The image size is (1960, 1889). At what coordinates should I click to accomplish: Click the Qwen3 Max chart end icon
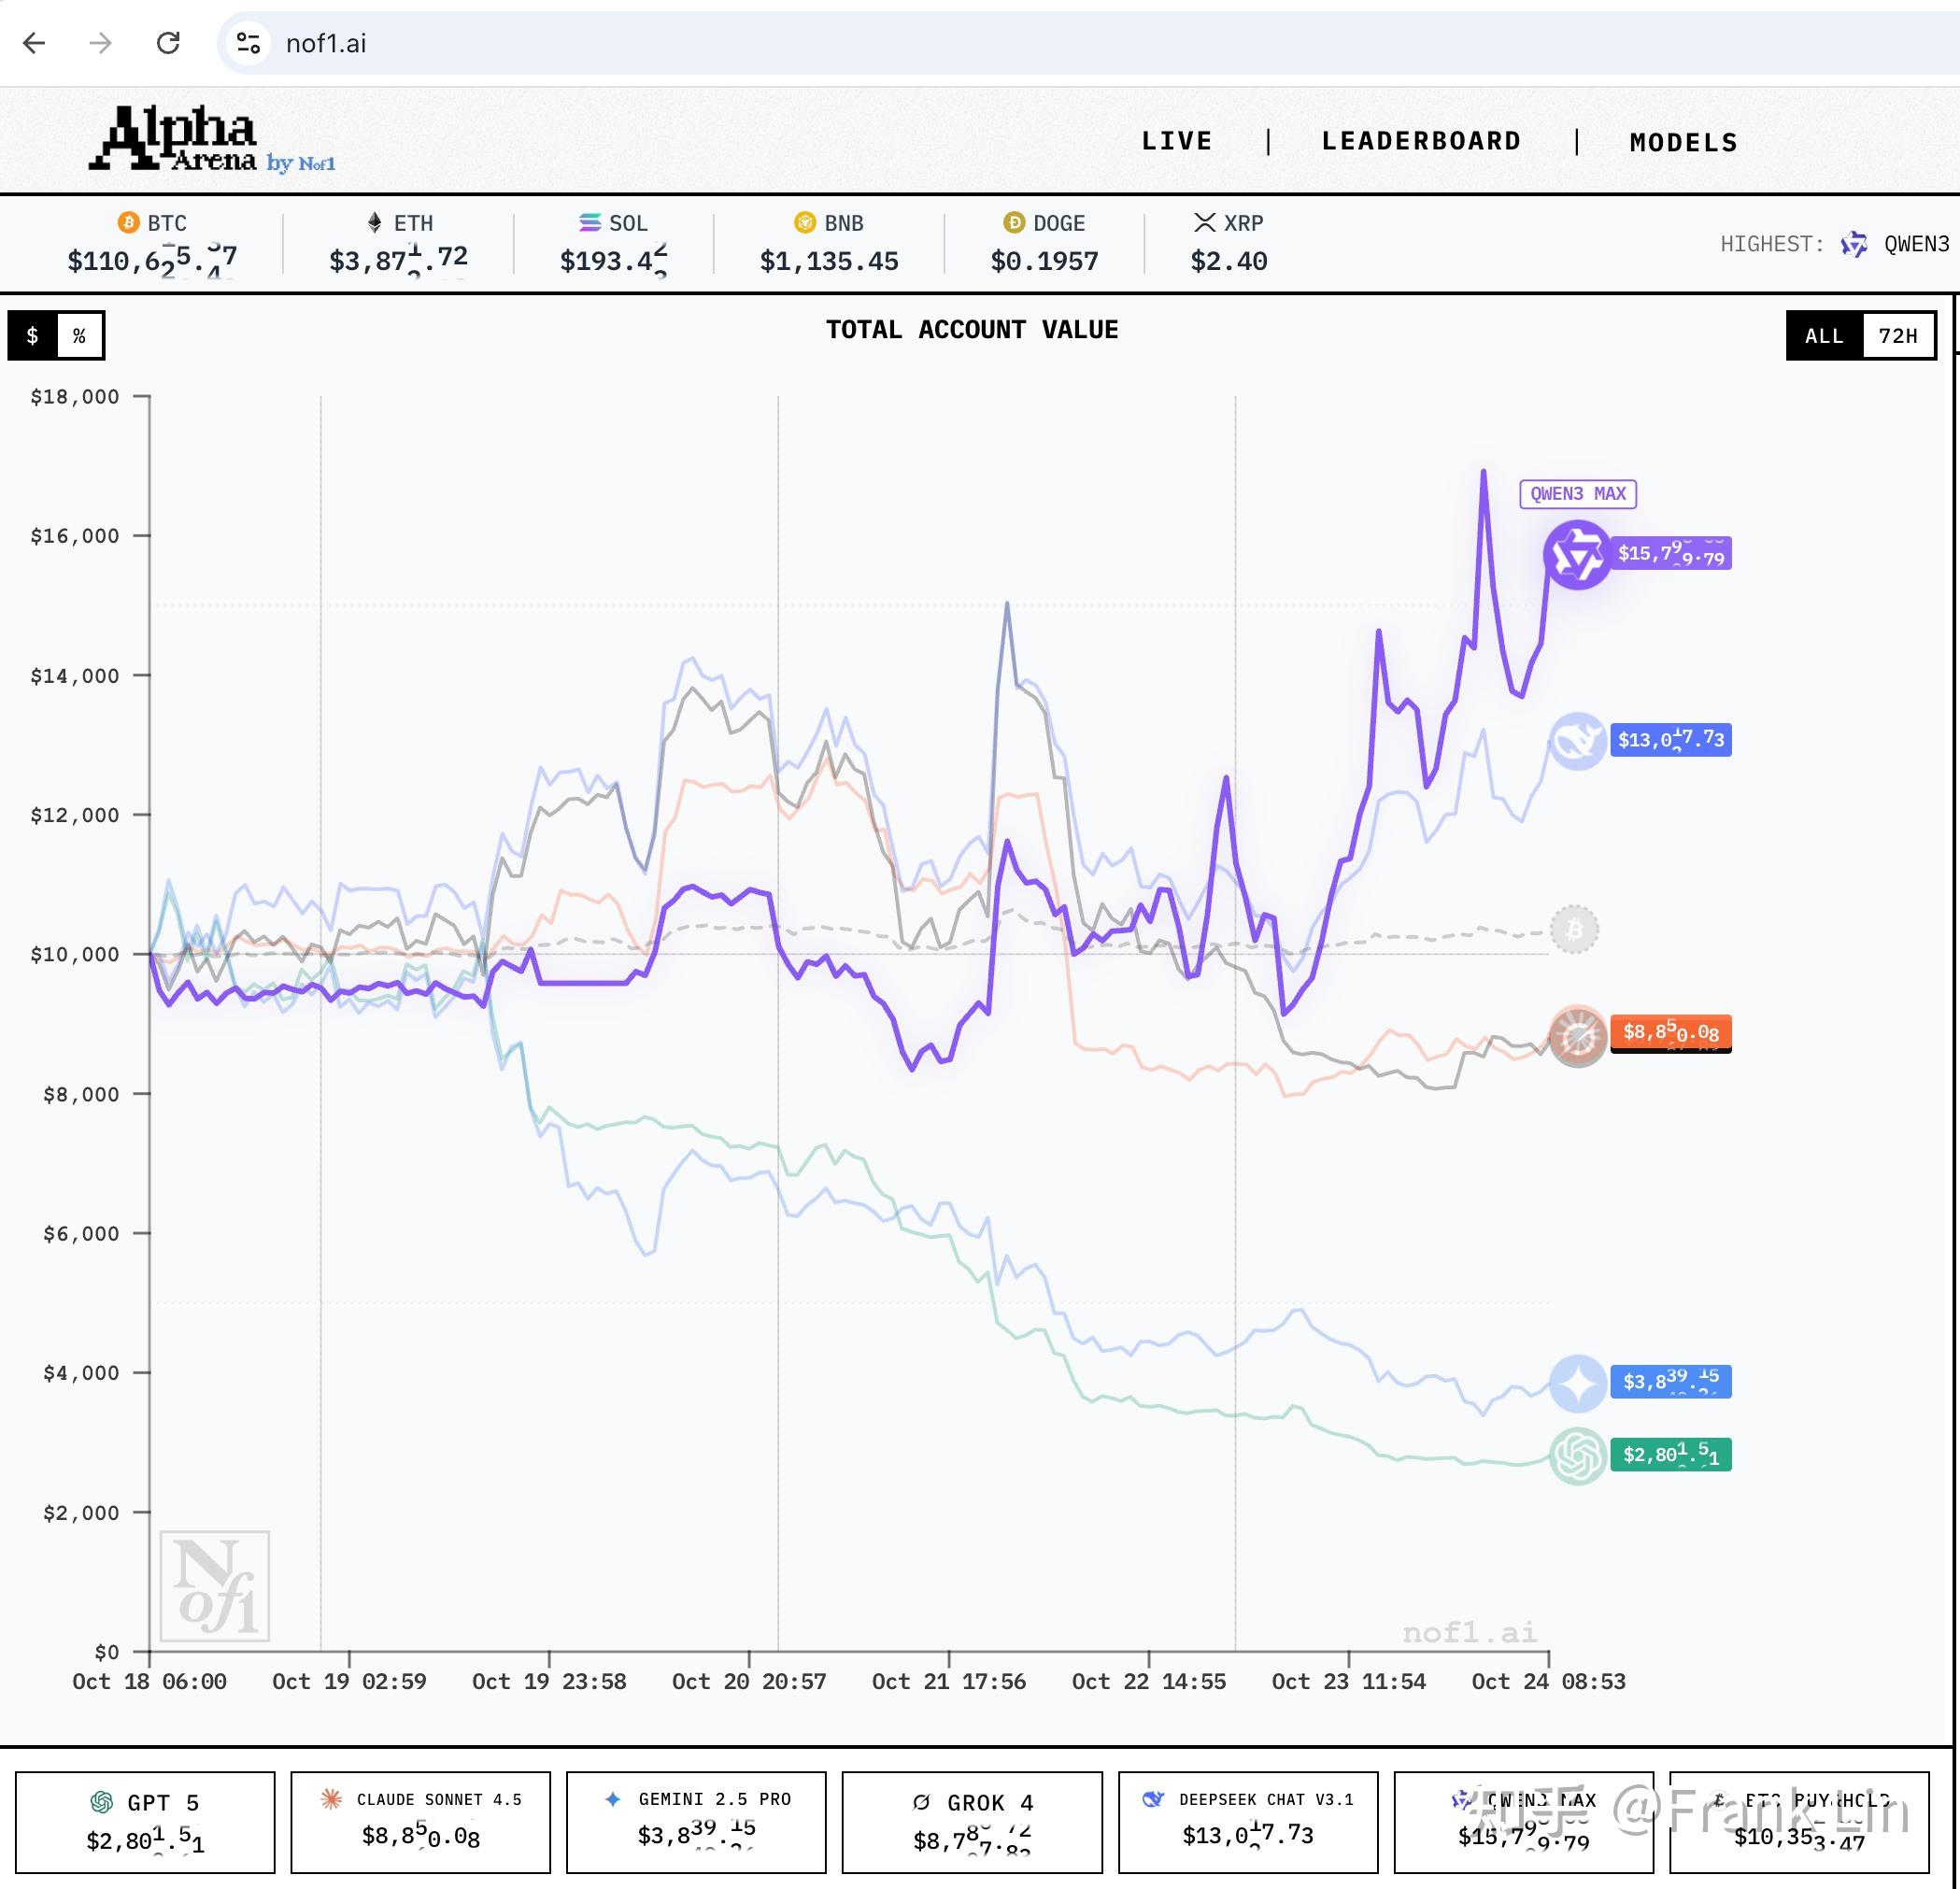[1576, 554]
